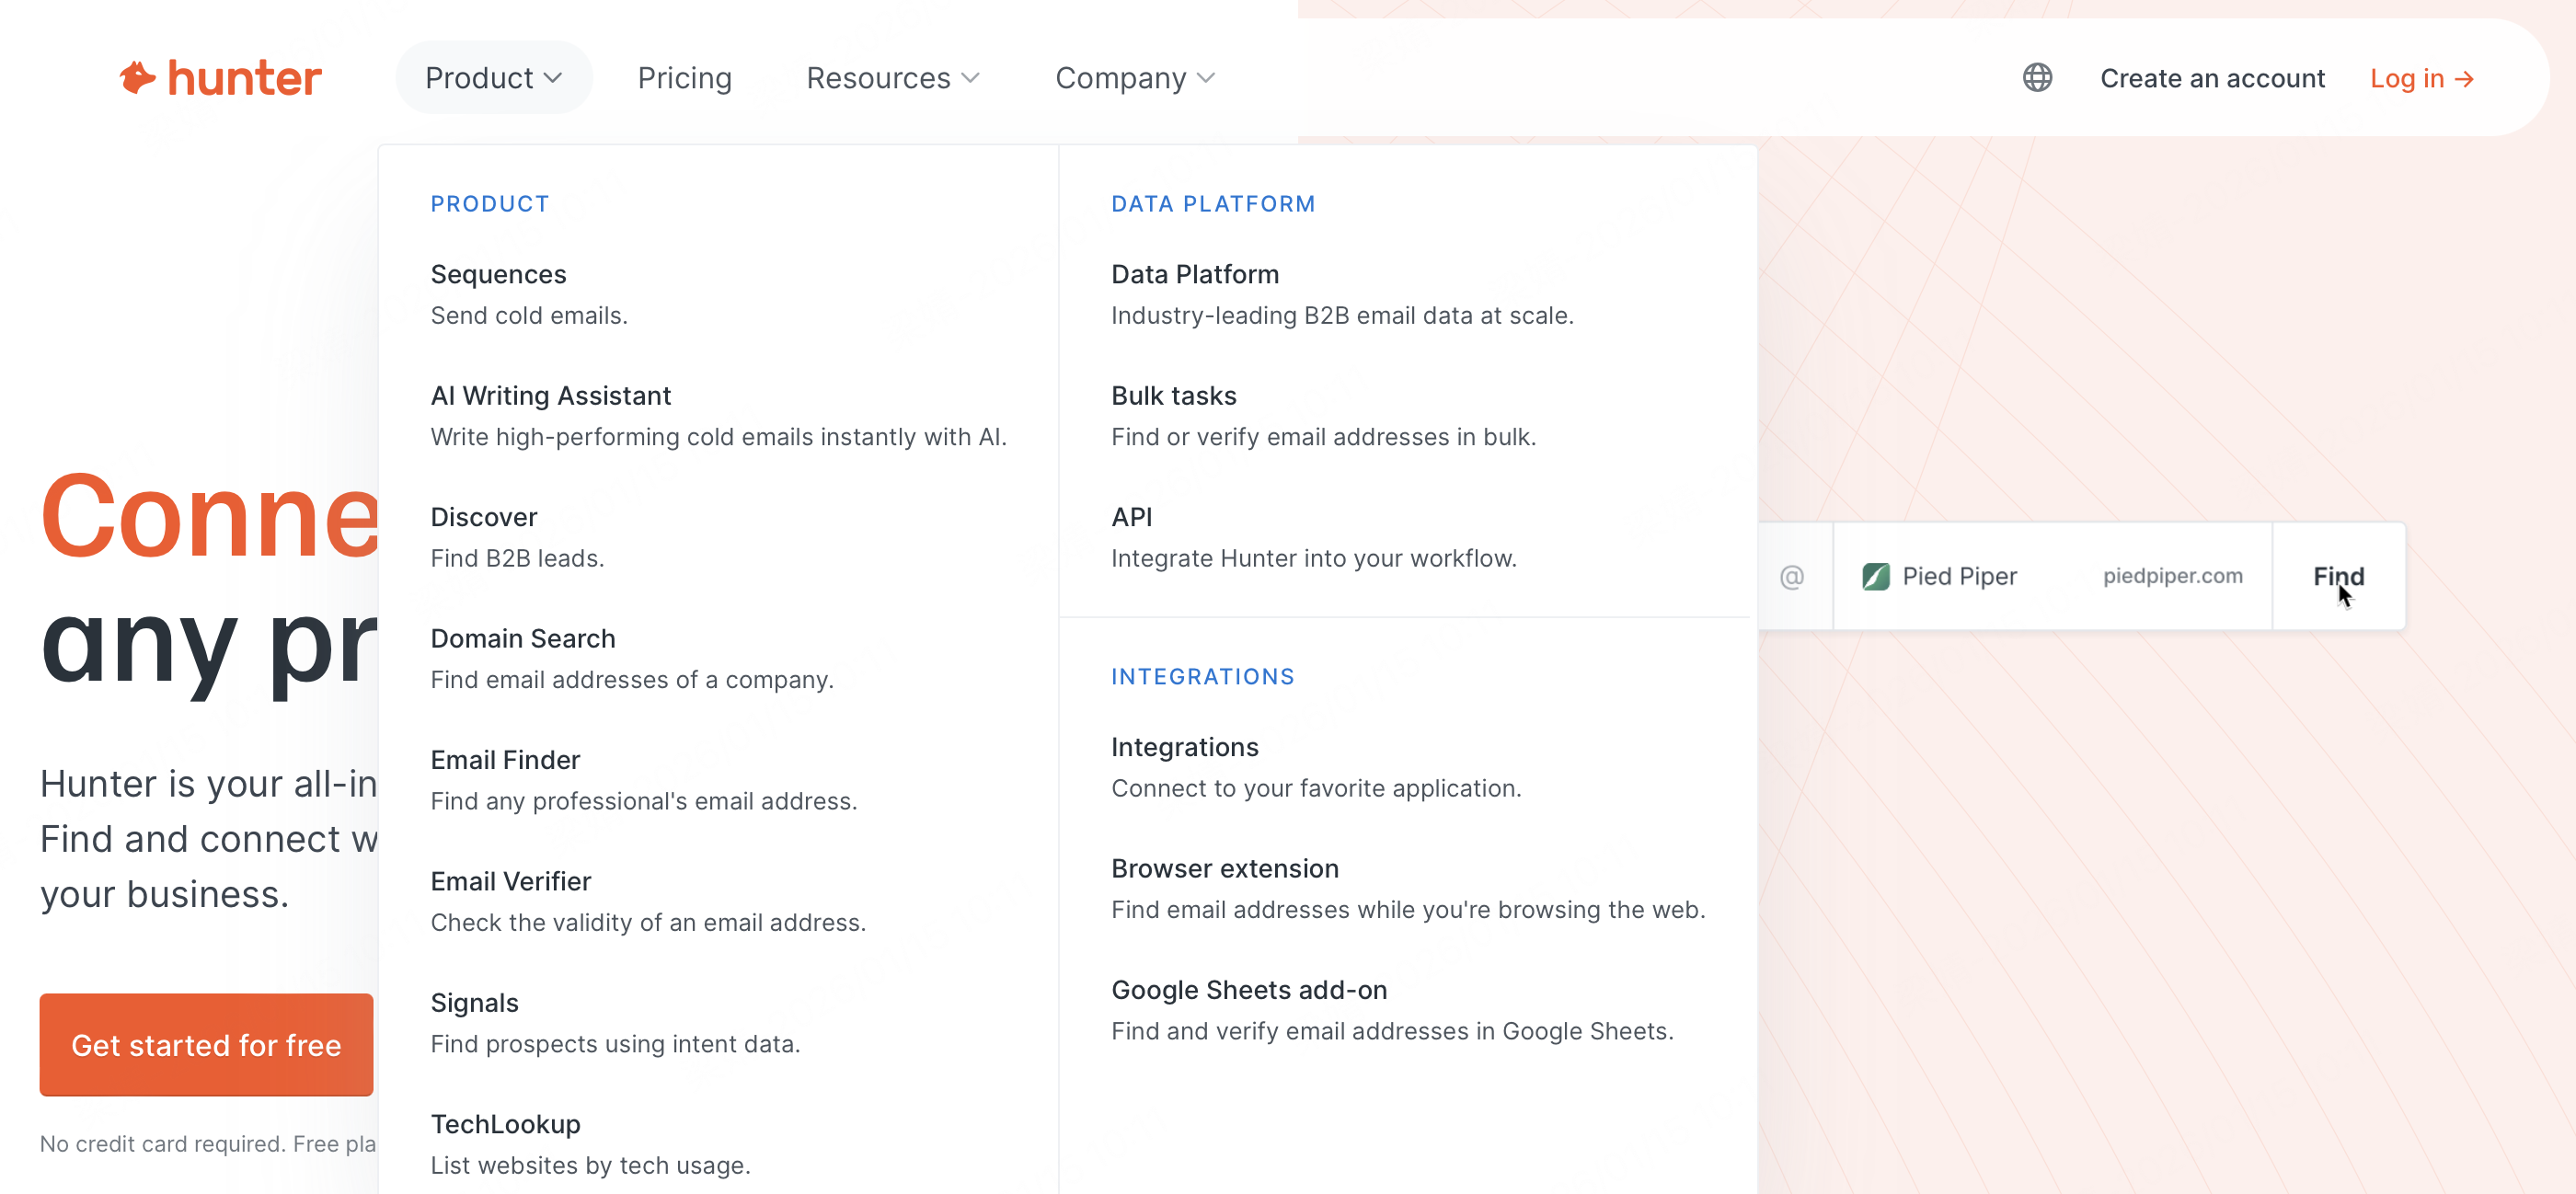Select Sequences from the product menu
The image size is (2576, 1194).
[x=498, y=274]
